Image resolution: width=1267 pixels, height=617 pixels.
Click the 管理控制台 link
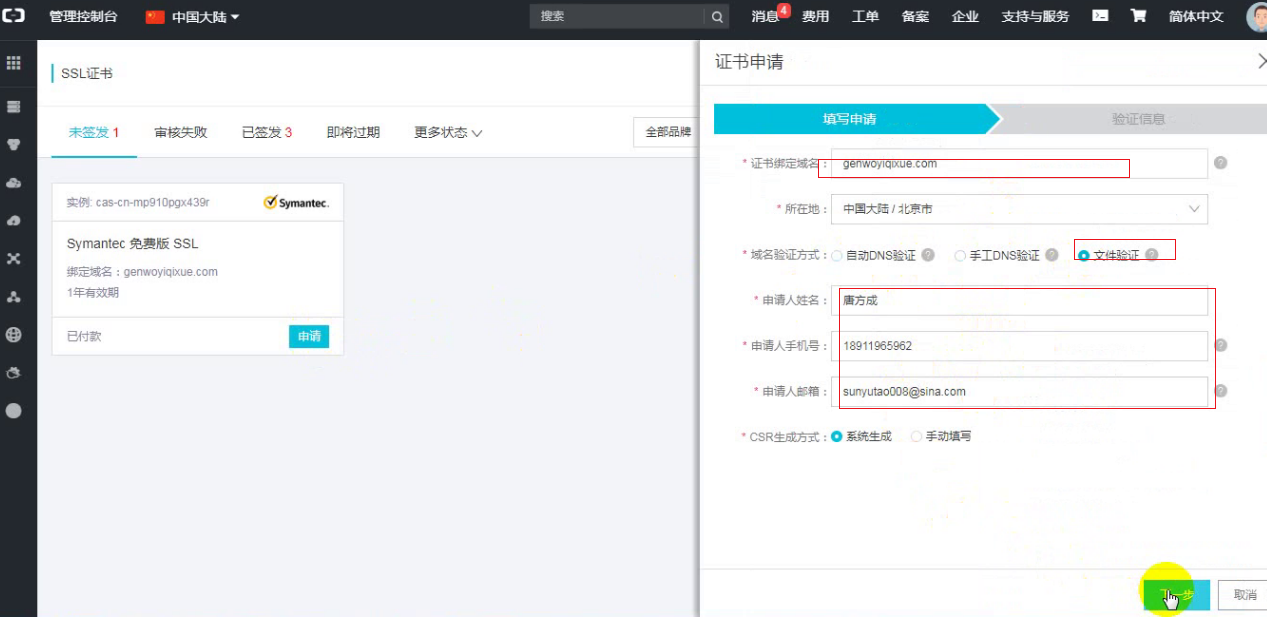(83, 17)
